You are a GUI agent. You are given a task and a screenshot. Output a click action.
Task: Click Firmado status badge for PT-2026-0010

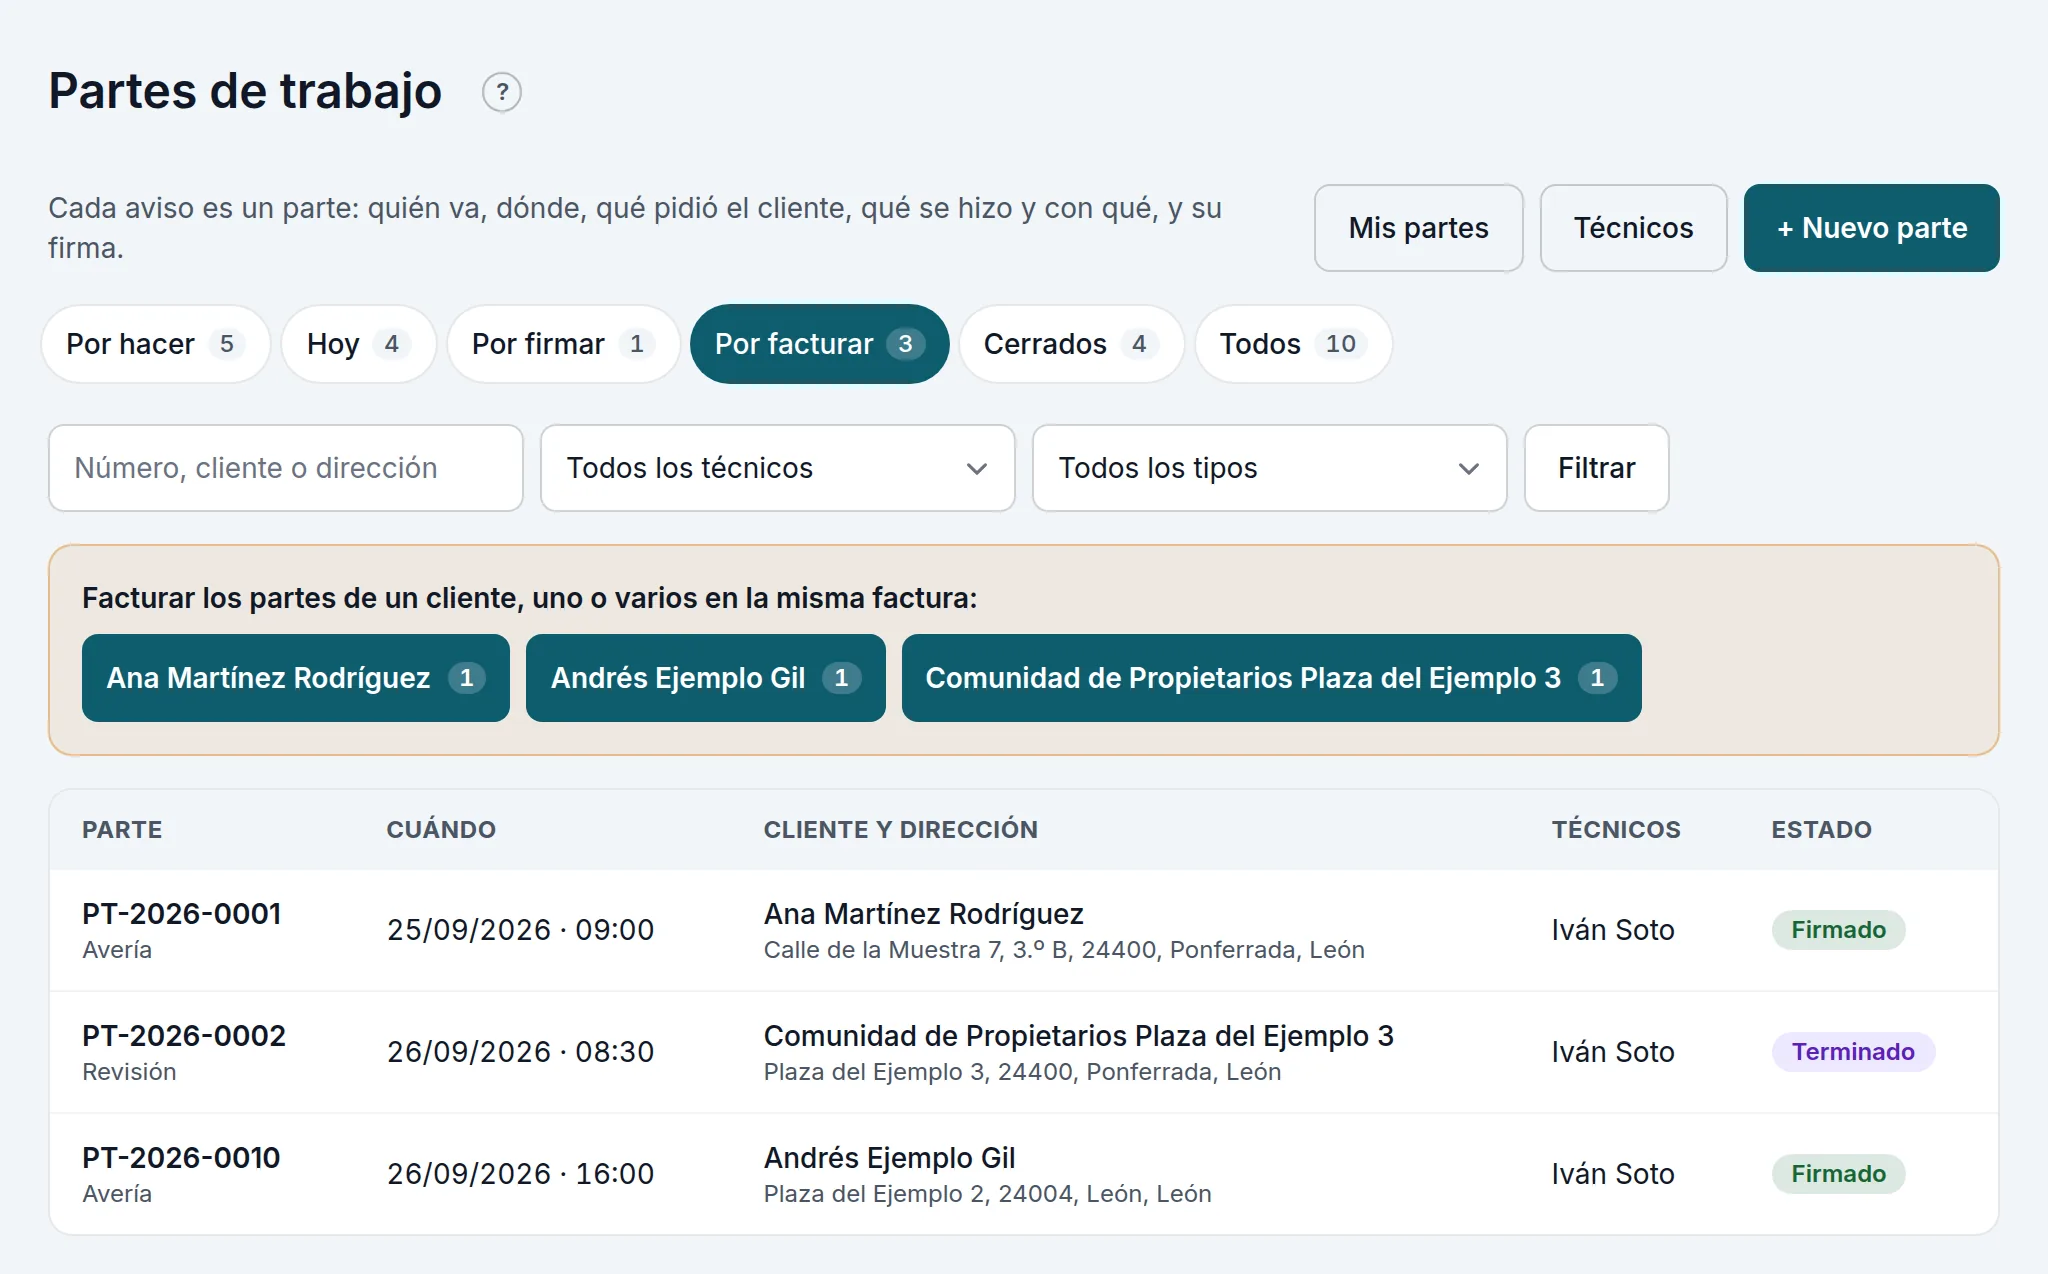pos(1838,1174)
